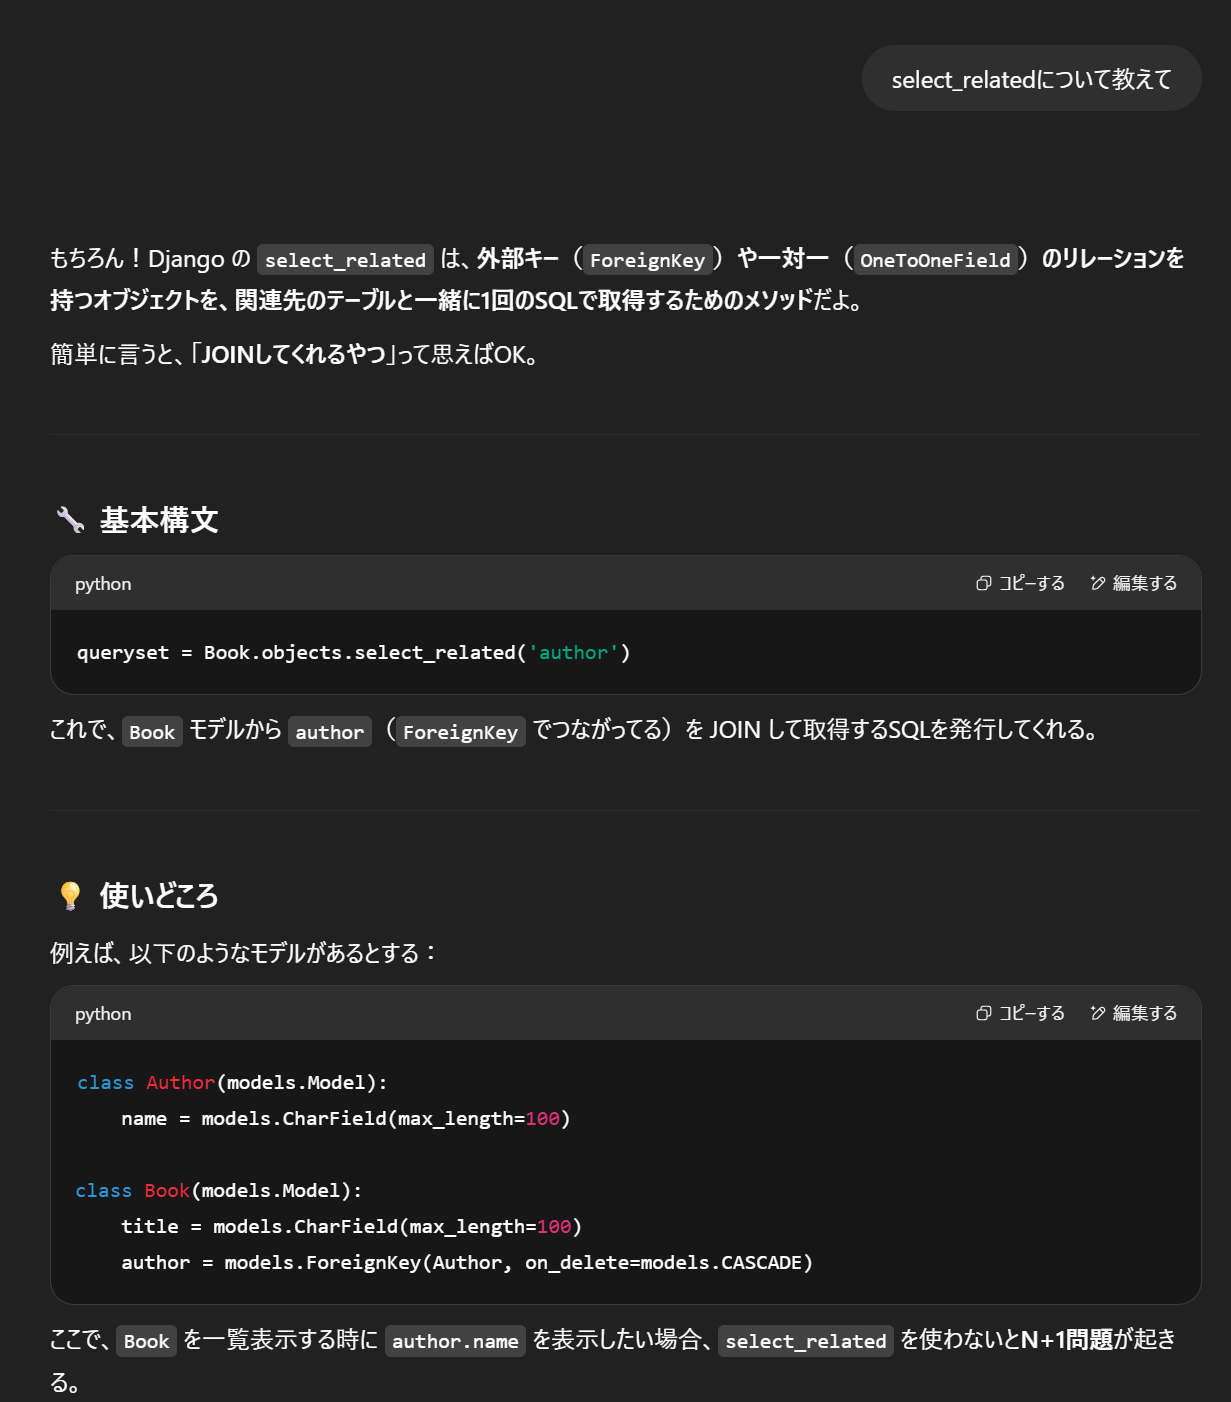
Task: Click the inline code ForeignKey in the first paragraph
Action: point(647,260)
